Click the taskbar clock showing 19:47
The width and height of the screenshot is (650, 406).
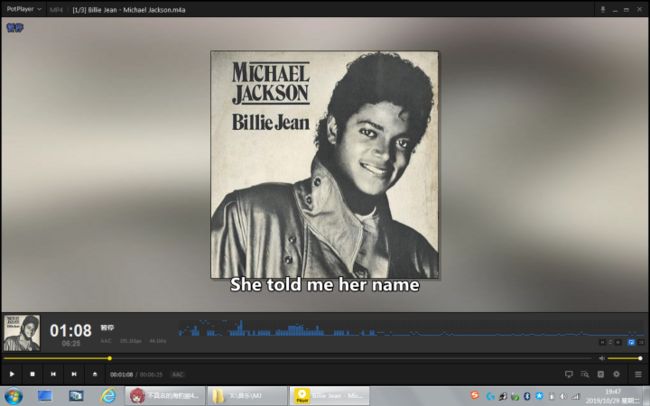[613, 396]
